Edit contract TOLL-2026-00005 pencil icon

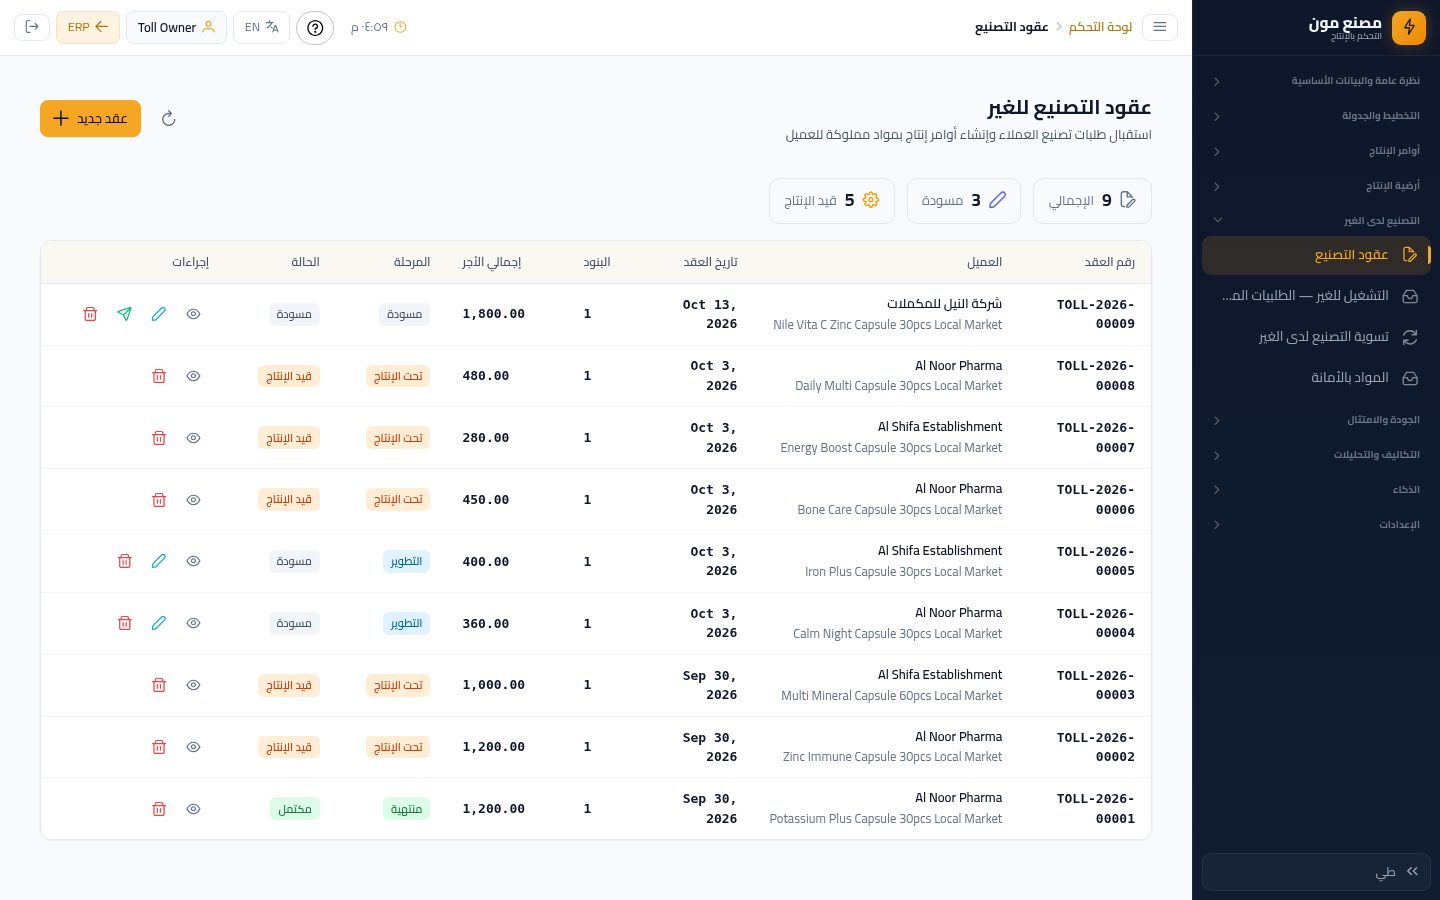159,561
